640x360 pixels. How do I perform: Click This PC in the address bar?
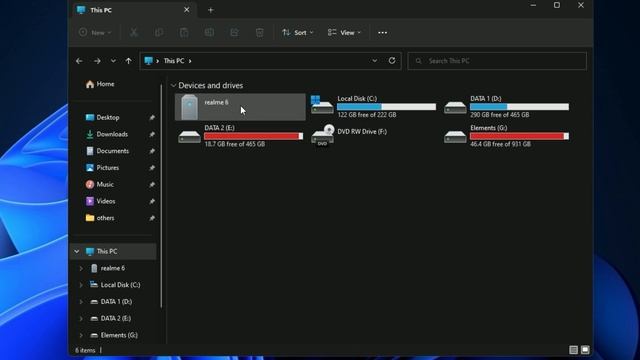pos(174,61)
